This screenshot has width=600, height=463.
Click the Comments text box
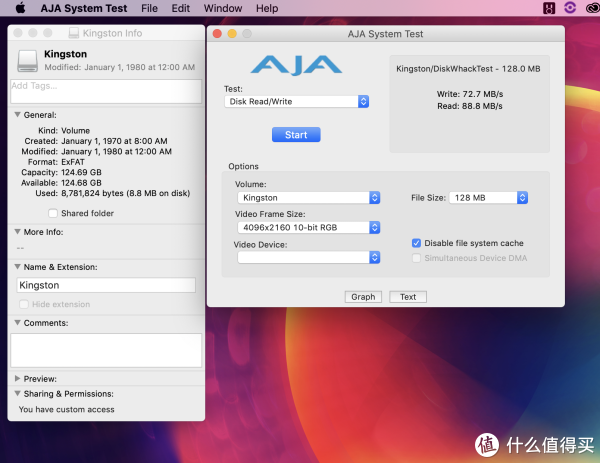[106, 351]
